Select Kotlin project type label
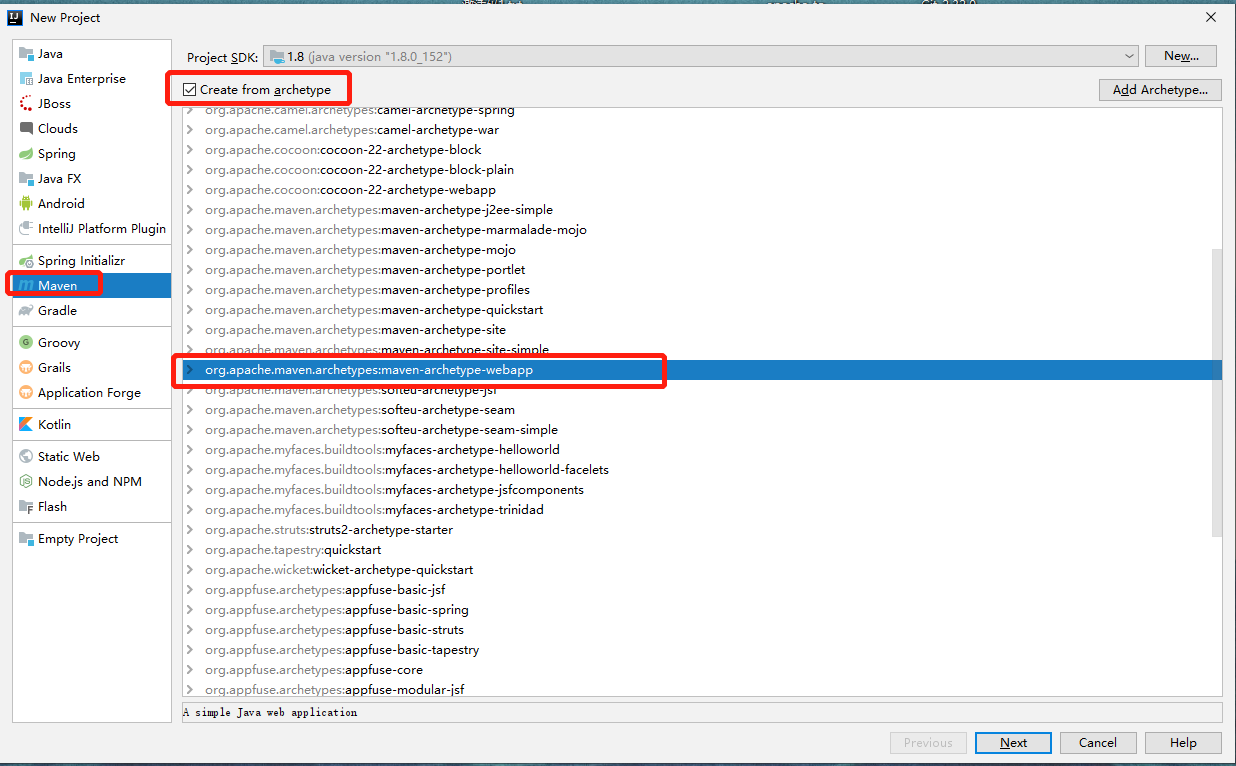 54,425
